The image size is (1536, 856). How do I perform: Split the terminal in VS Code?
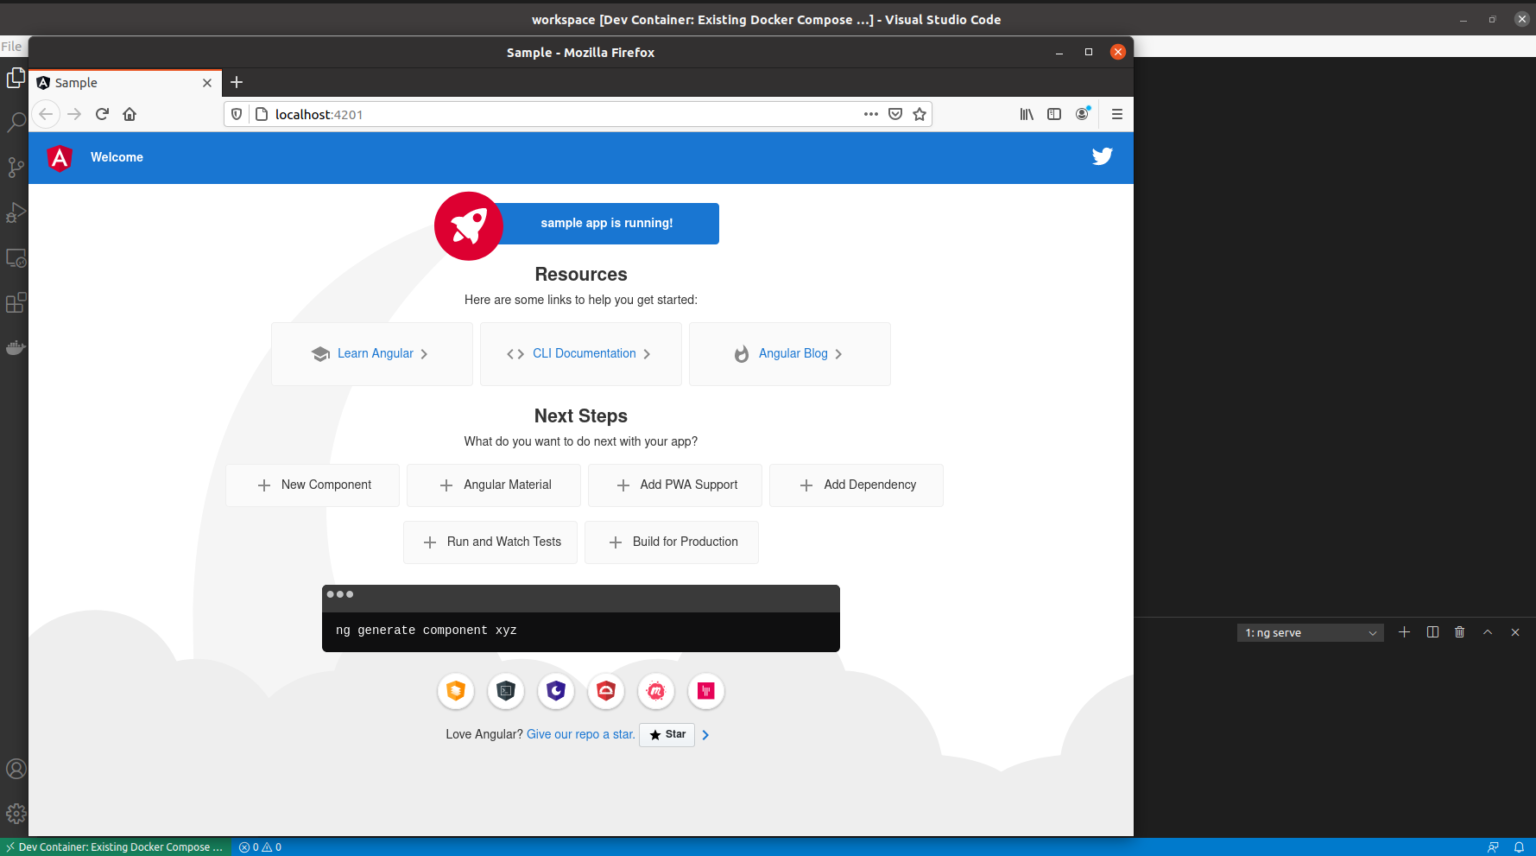(1432, 631)
